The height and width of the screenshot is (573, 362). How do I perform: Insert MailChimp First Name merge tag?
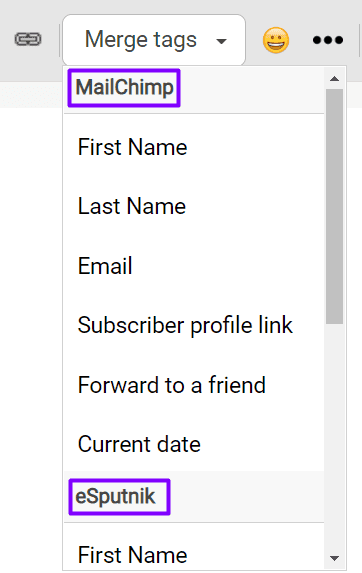coord(194,147)
